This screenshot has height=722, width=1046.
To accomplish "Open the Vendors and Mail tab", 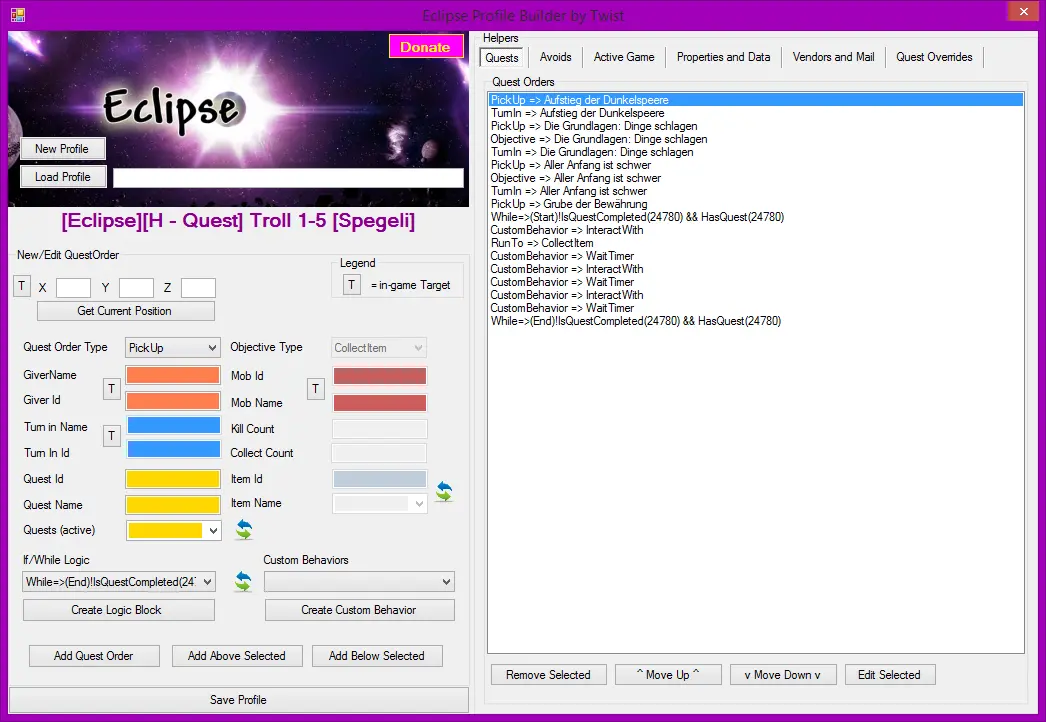I will point(833,57).
